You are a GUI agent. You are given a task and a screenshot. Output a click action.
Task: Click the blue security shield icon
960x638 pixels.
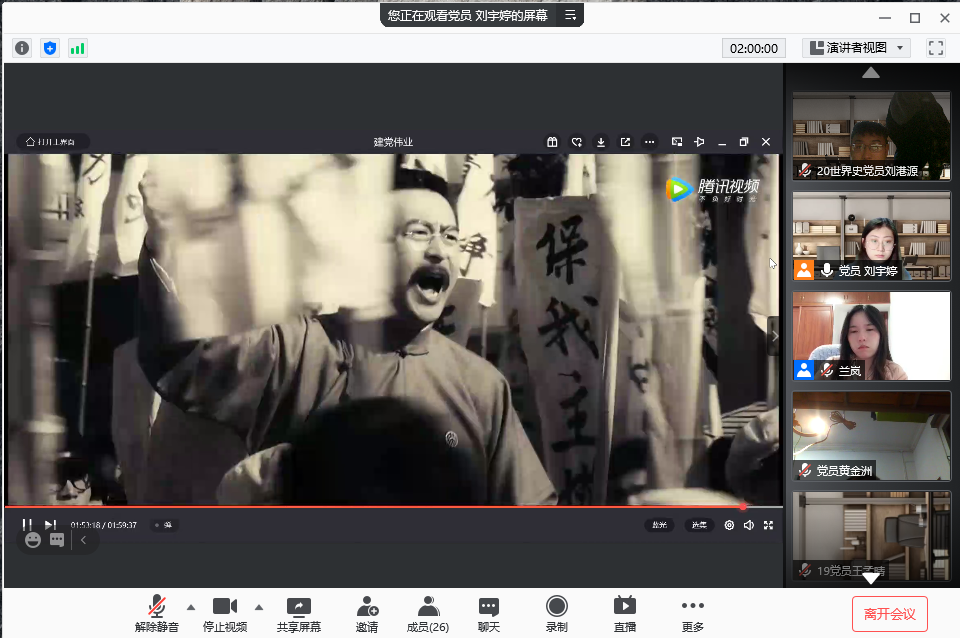[50, 48]
